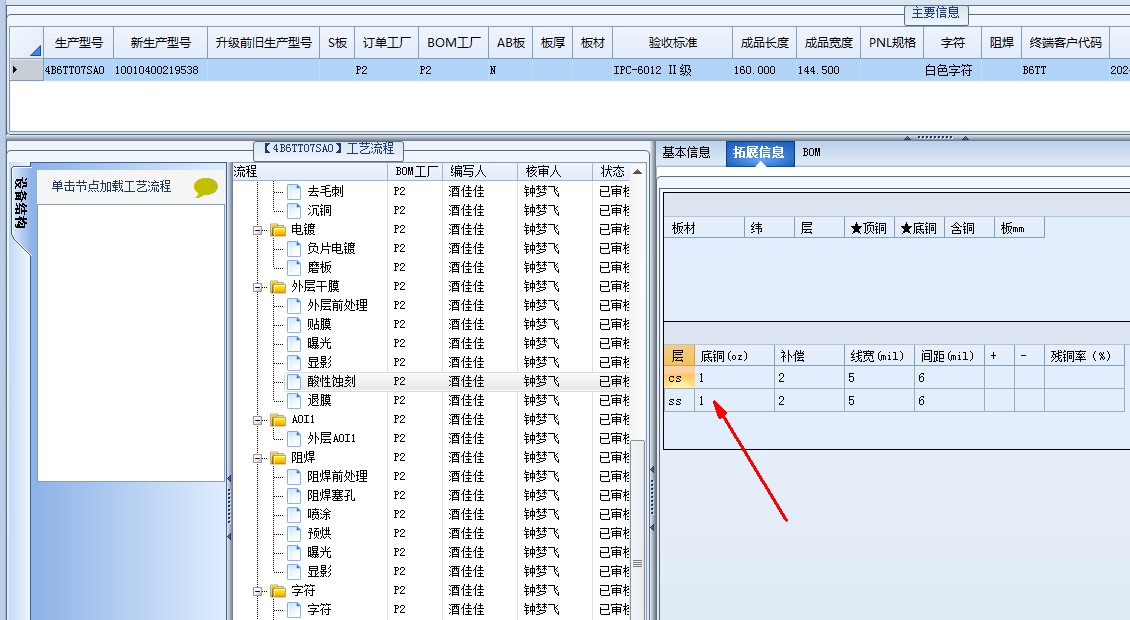1130x620 pixels.
Task: Click the 线宽 cell in cs row
Action: coord(879,378)
